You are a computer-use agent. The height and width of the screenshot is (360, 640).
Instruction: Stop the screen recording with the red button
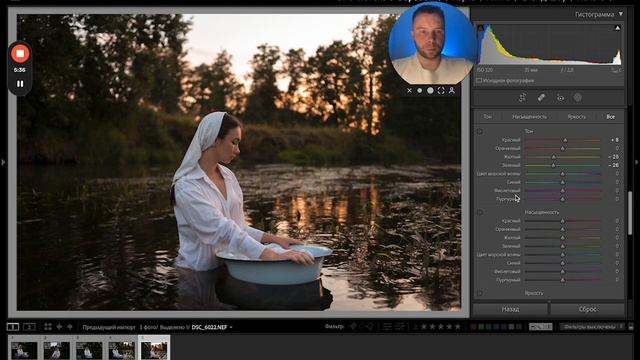click(x=20, y=53)
